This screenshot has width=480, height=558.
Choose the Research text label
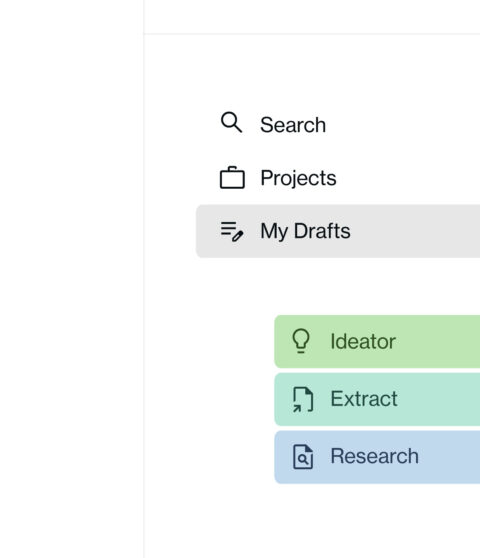374,456
